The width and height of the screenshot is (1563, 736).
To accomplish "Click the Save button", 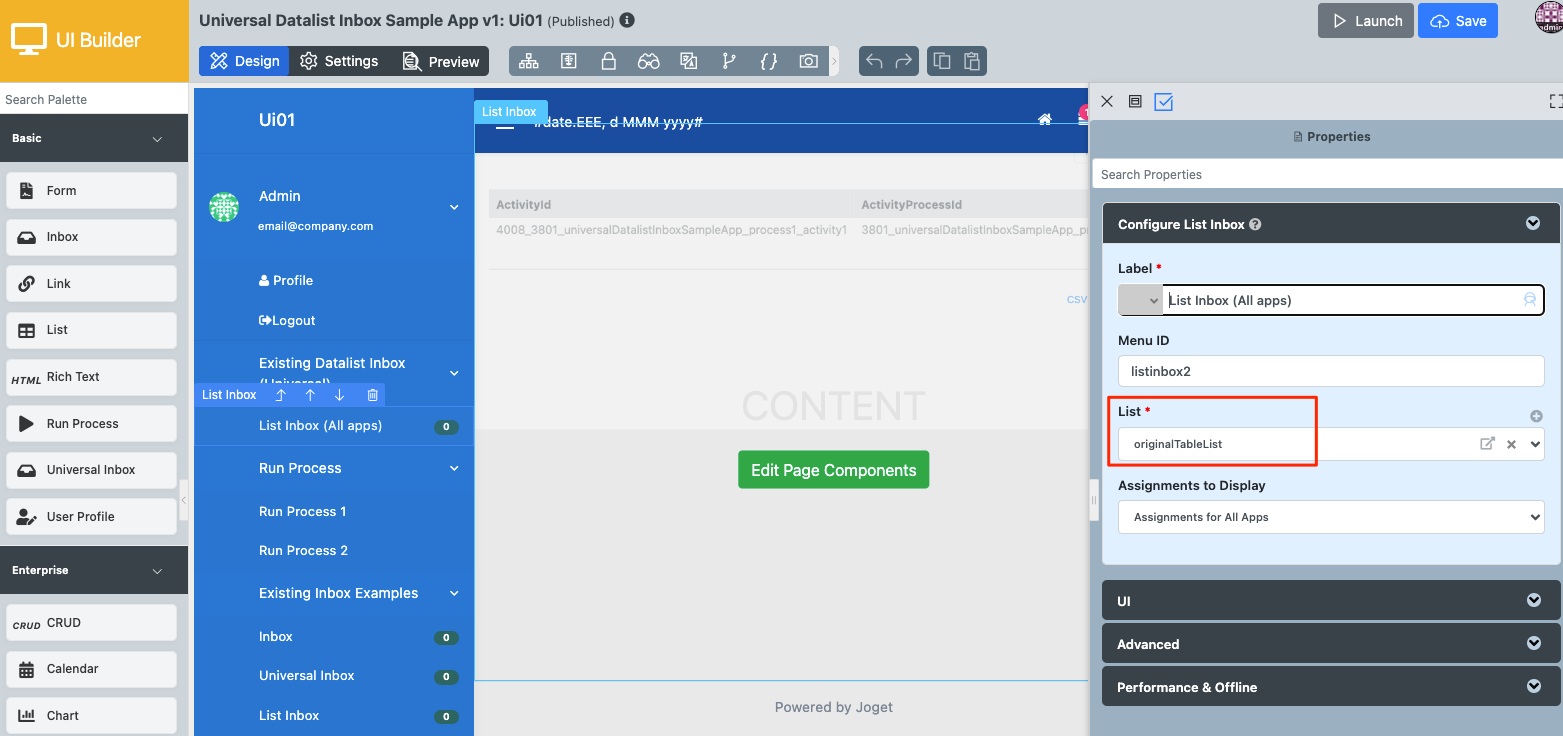I will pos(1457,21).
